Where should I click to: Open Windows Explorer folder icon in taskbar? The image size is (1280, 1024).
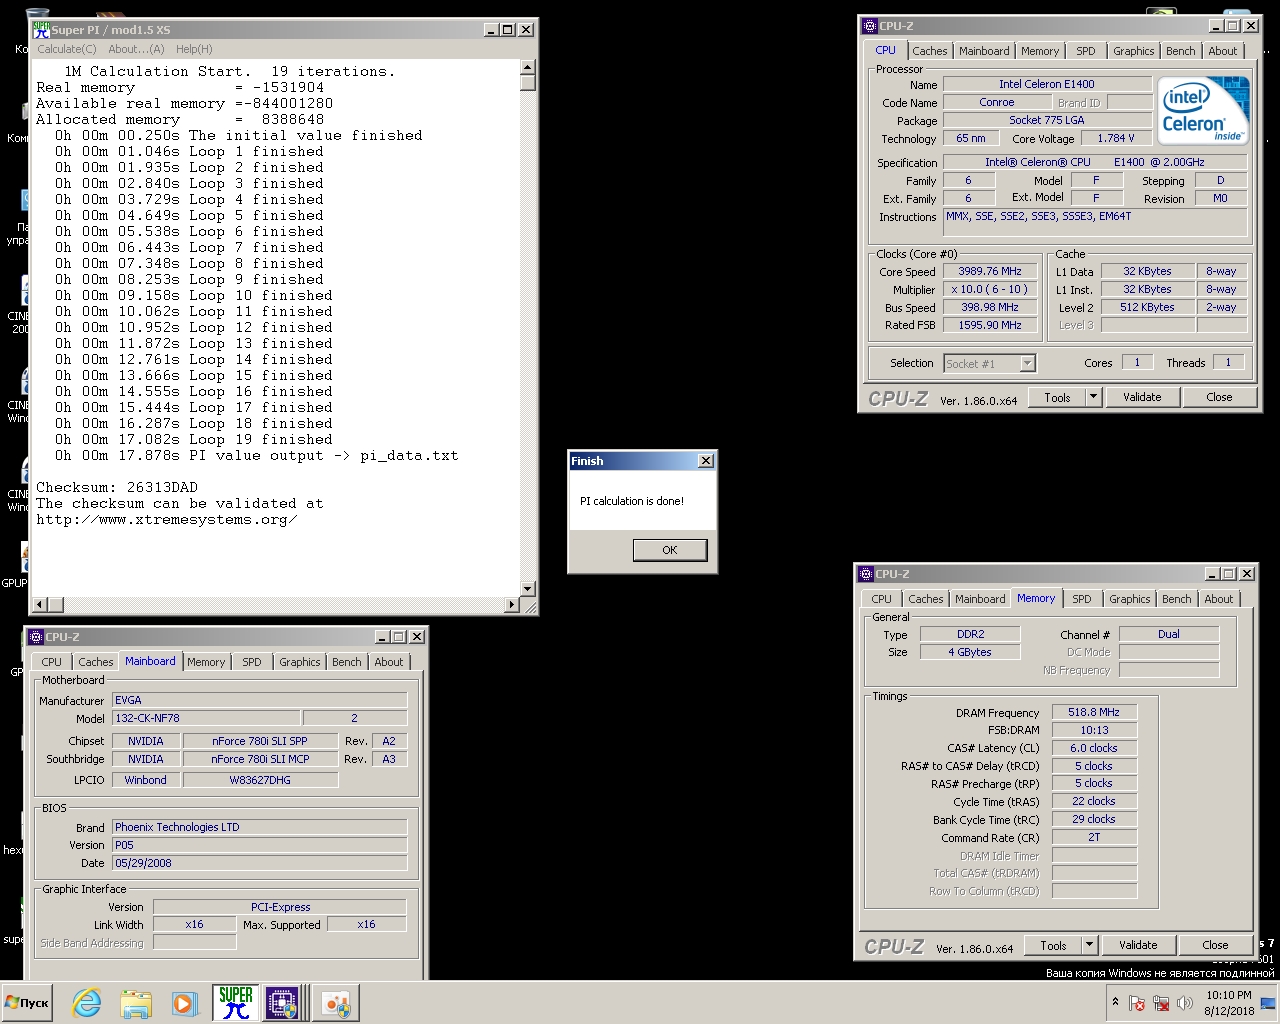(135, 1002)
